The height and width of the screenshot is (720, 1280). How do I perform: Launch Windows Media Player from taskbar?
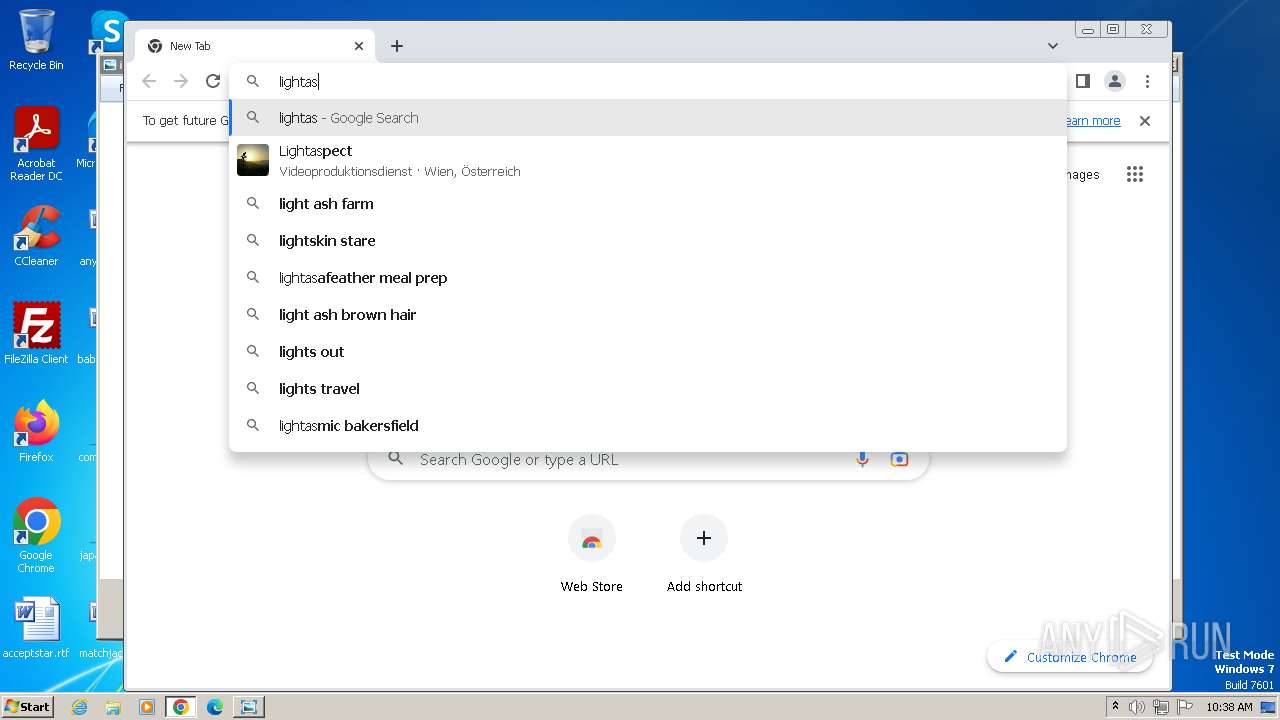(x=147, y=707)
